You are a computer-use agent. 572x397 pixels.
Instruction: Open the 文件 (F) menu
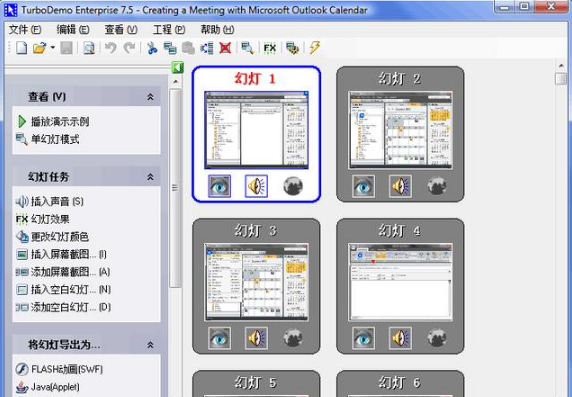tap(25, 30)
